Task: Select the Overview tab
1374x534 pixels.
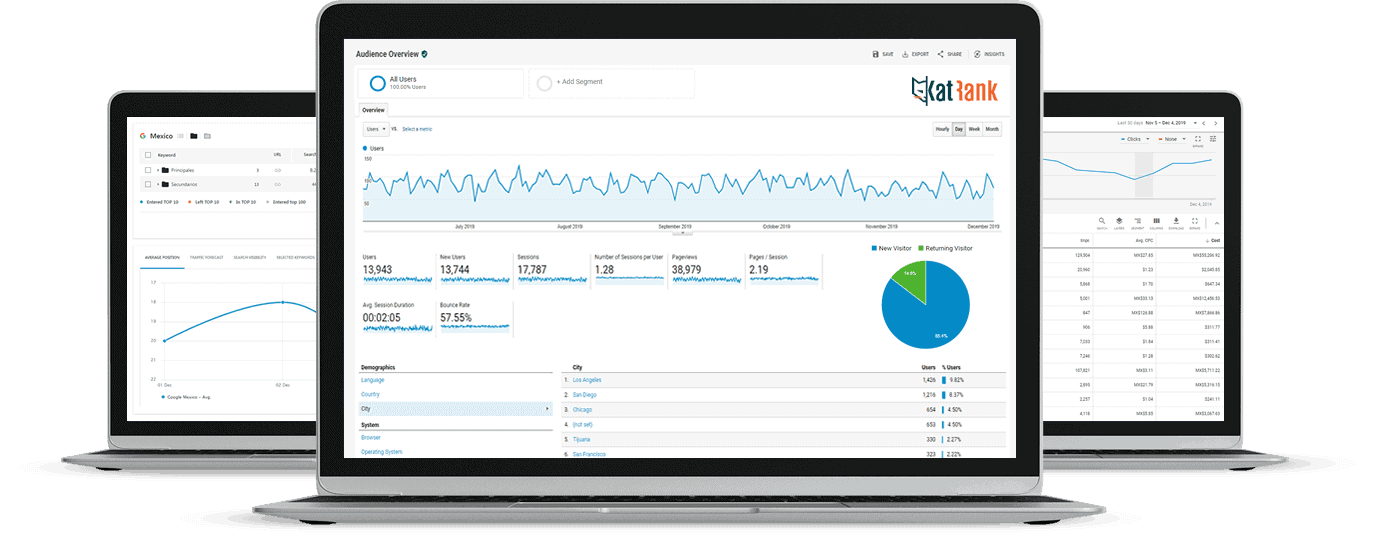Action: (x=373, y=110)
